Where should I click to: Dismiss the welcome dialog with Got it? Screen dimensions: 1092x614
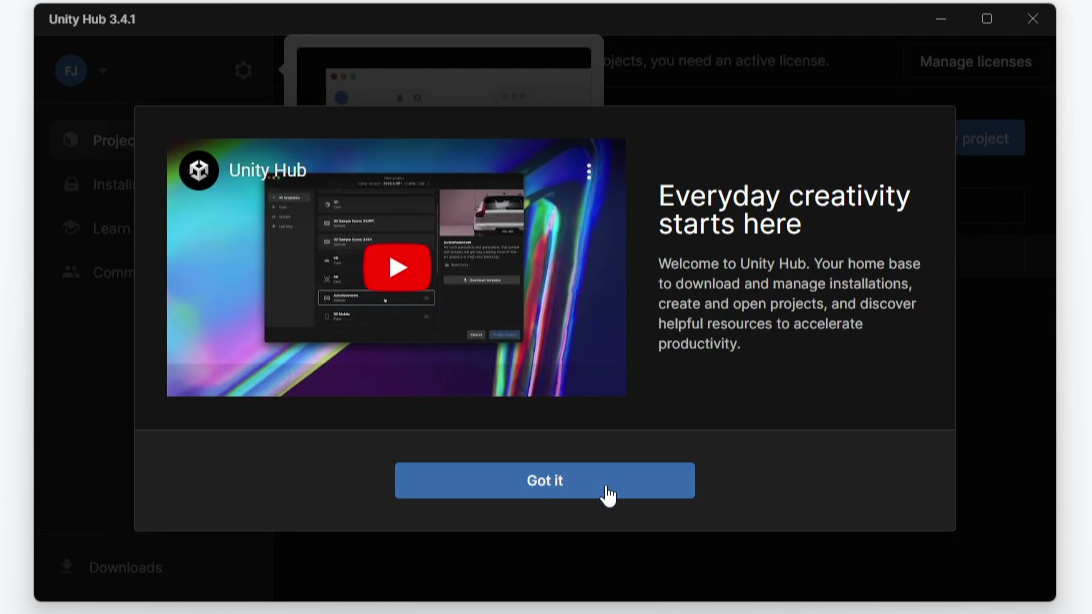(x=545, y=480)
